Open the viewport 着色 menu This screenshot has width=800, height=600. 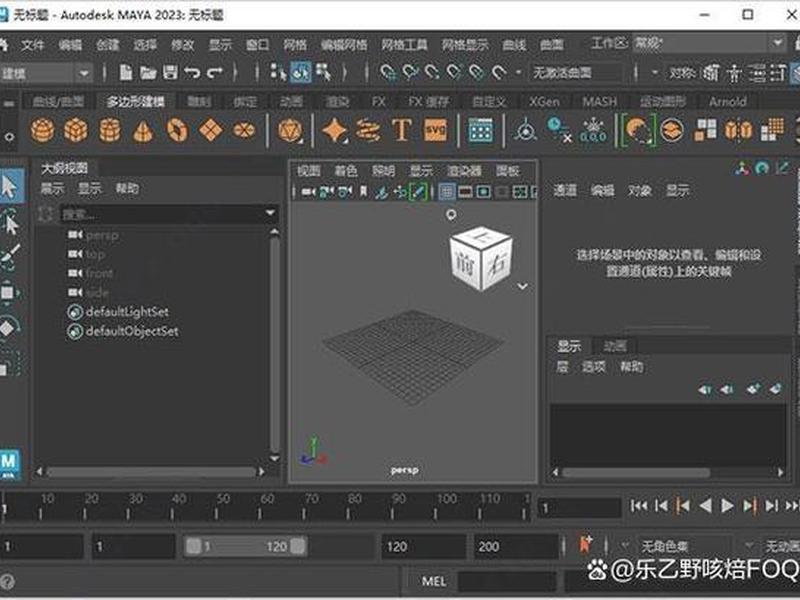pyautogui.click(x=345, y=171)
